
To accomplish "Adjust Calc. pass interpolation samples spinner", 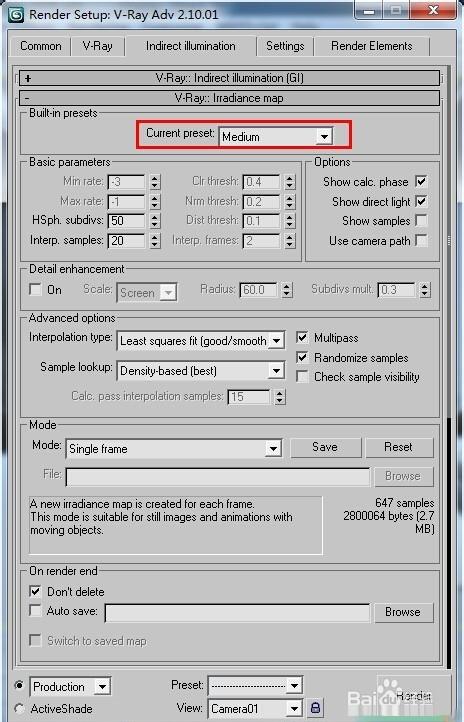I will [280, 396].
